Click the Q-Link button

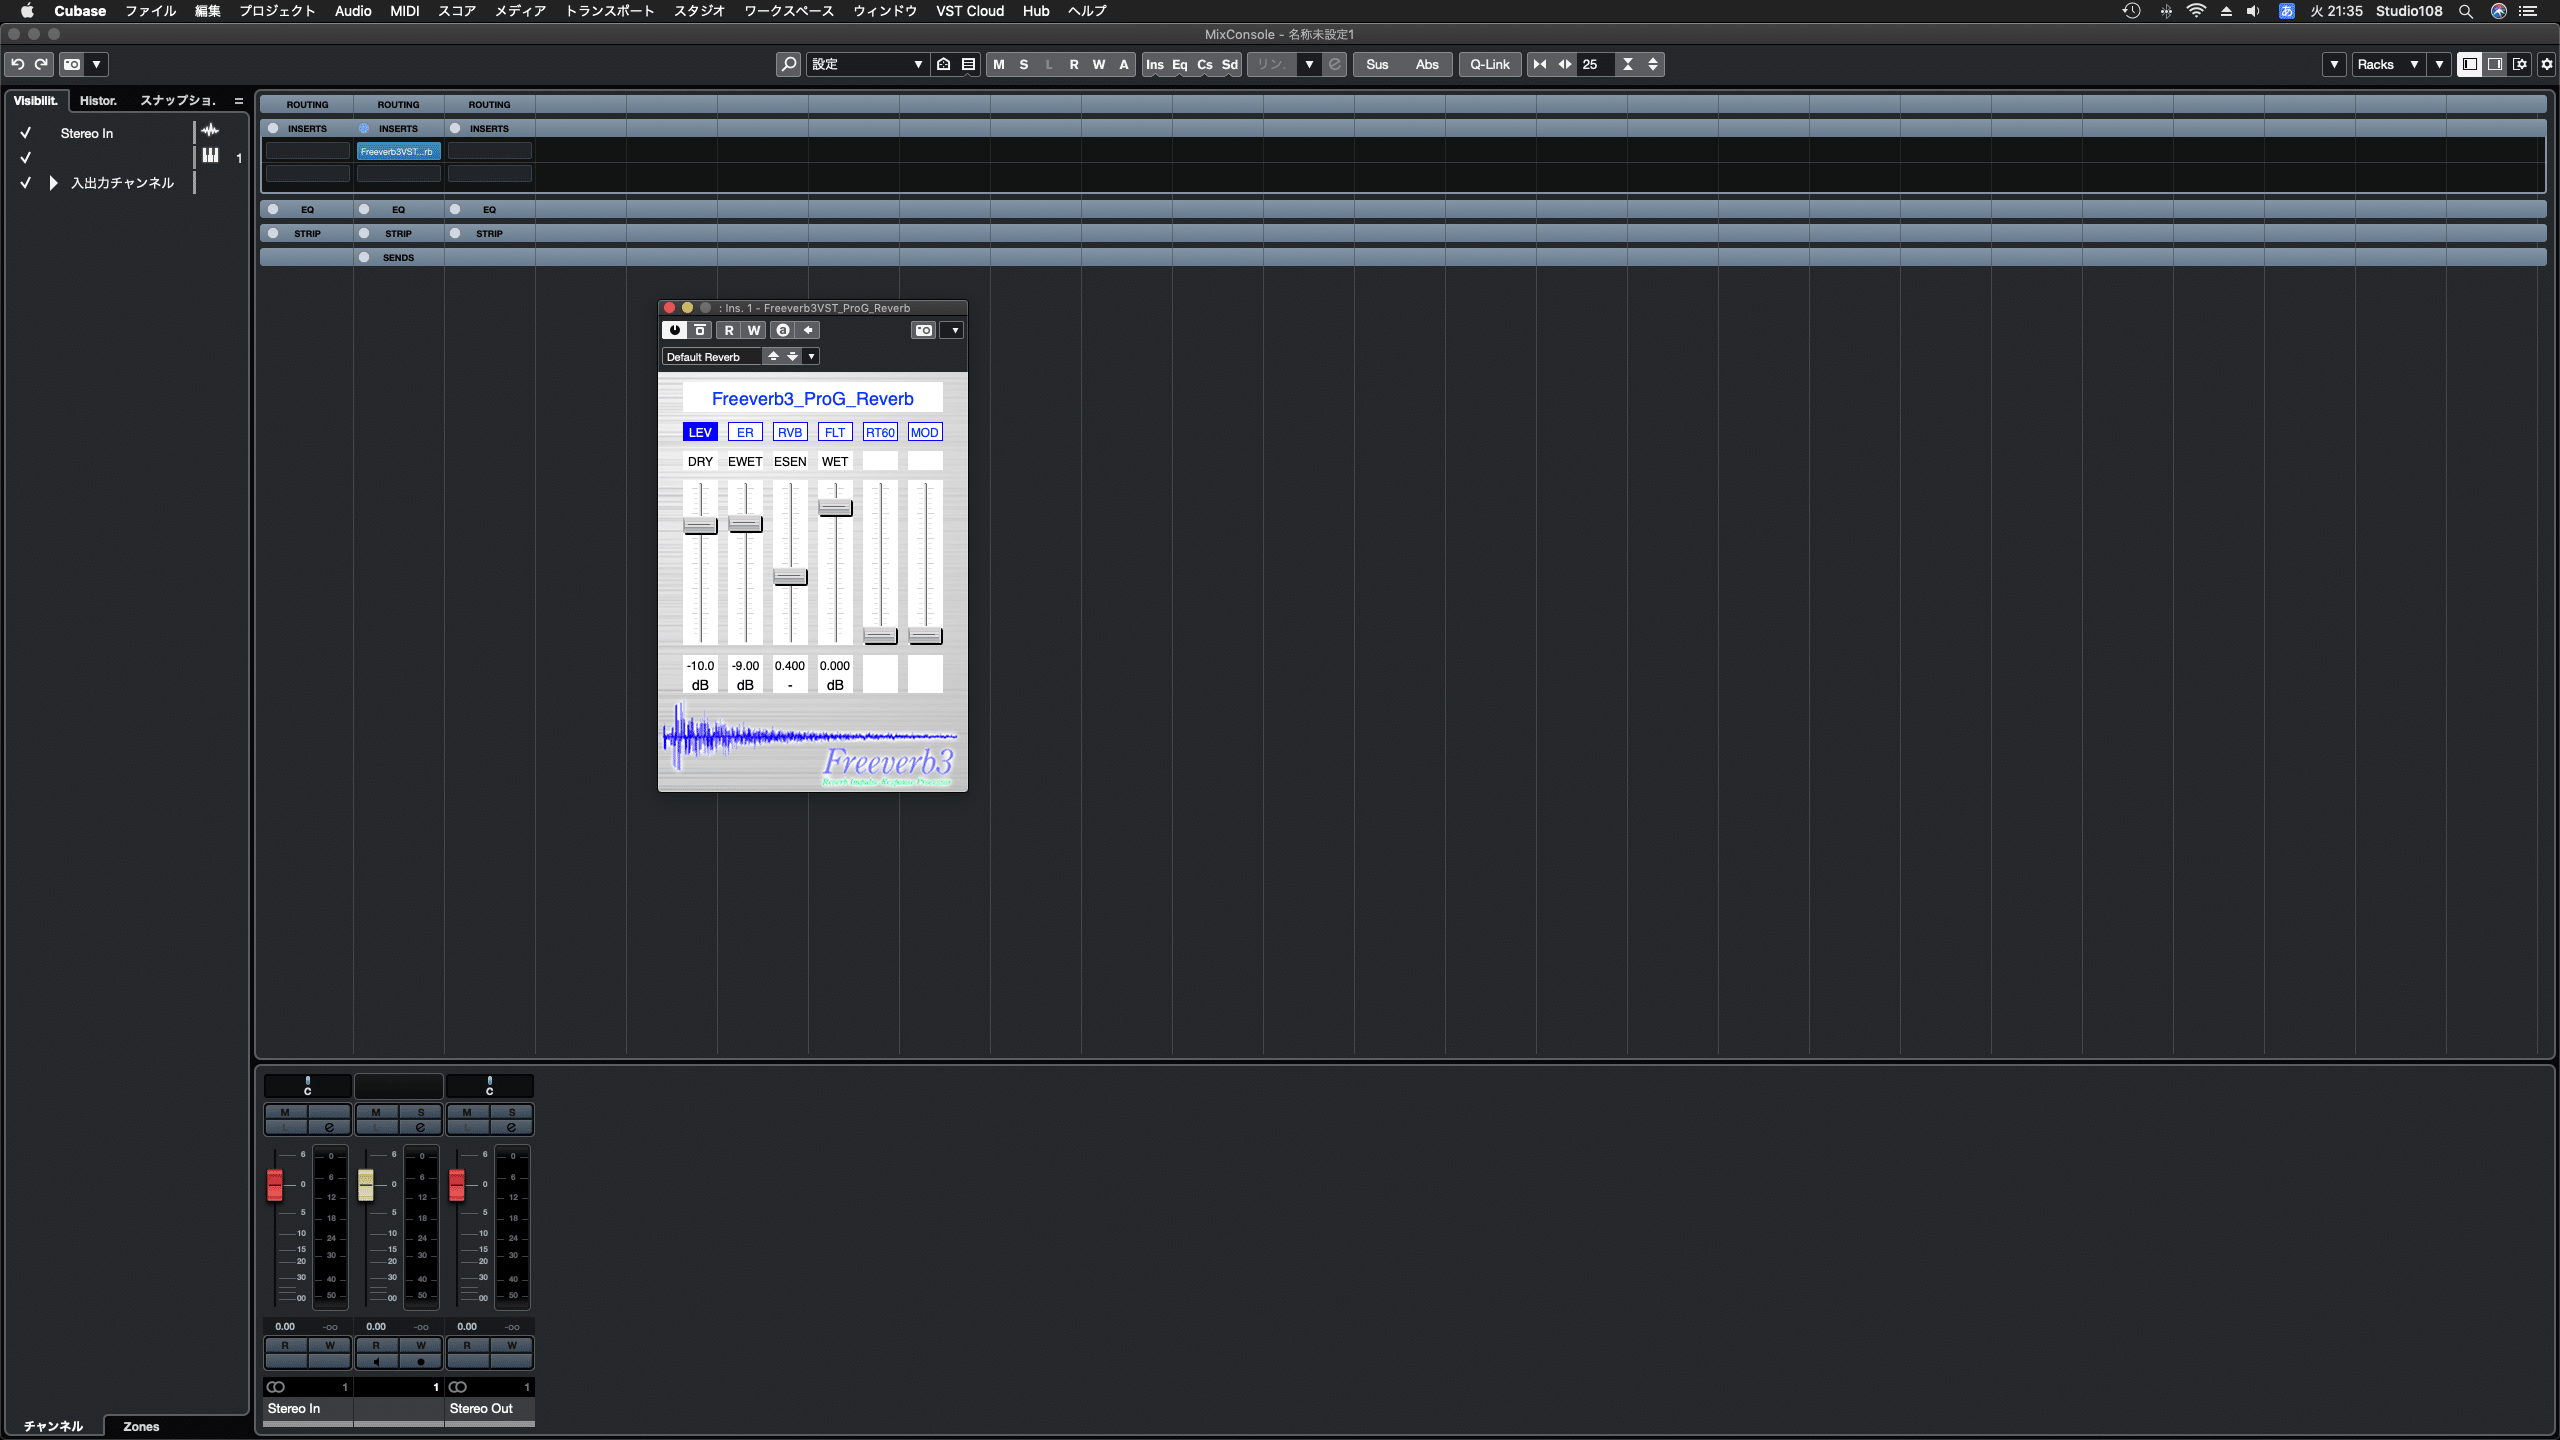click(x=1490, y=64)
